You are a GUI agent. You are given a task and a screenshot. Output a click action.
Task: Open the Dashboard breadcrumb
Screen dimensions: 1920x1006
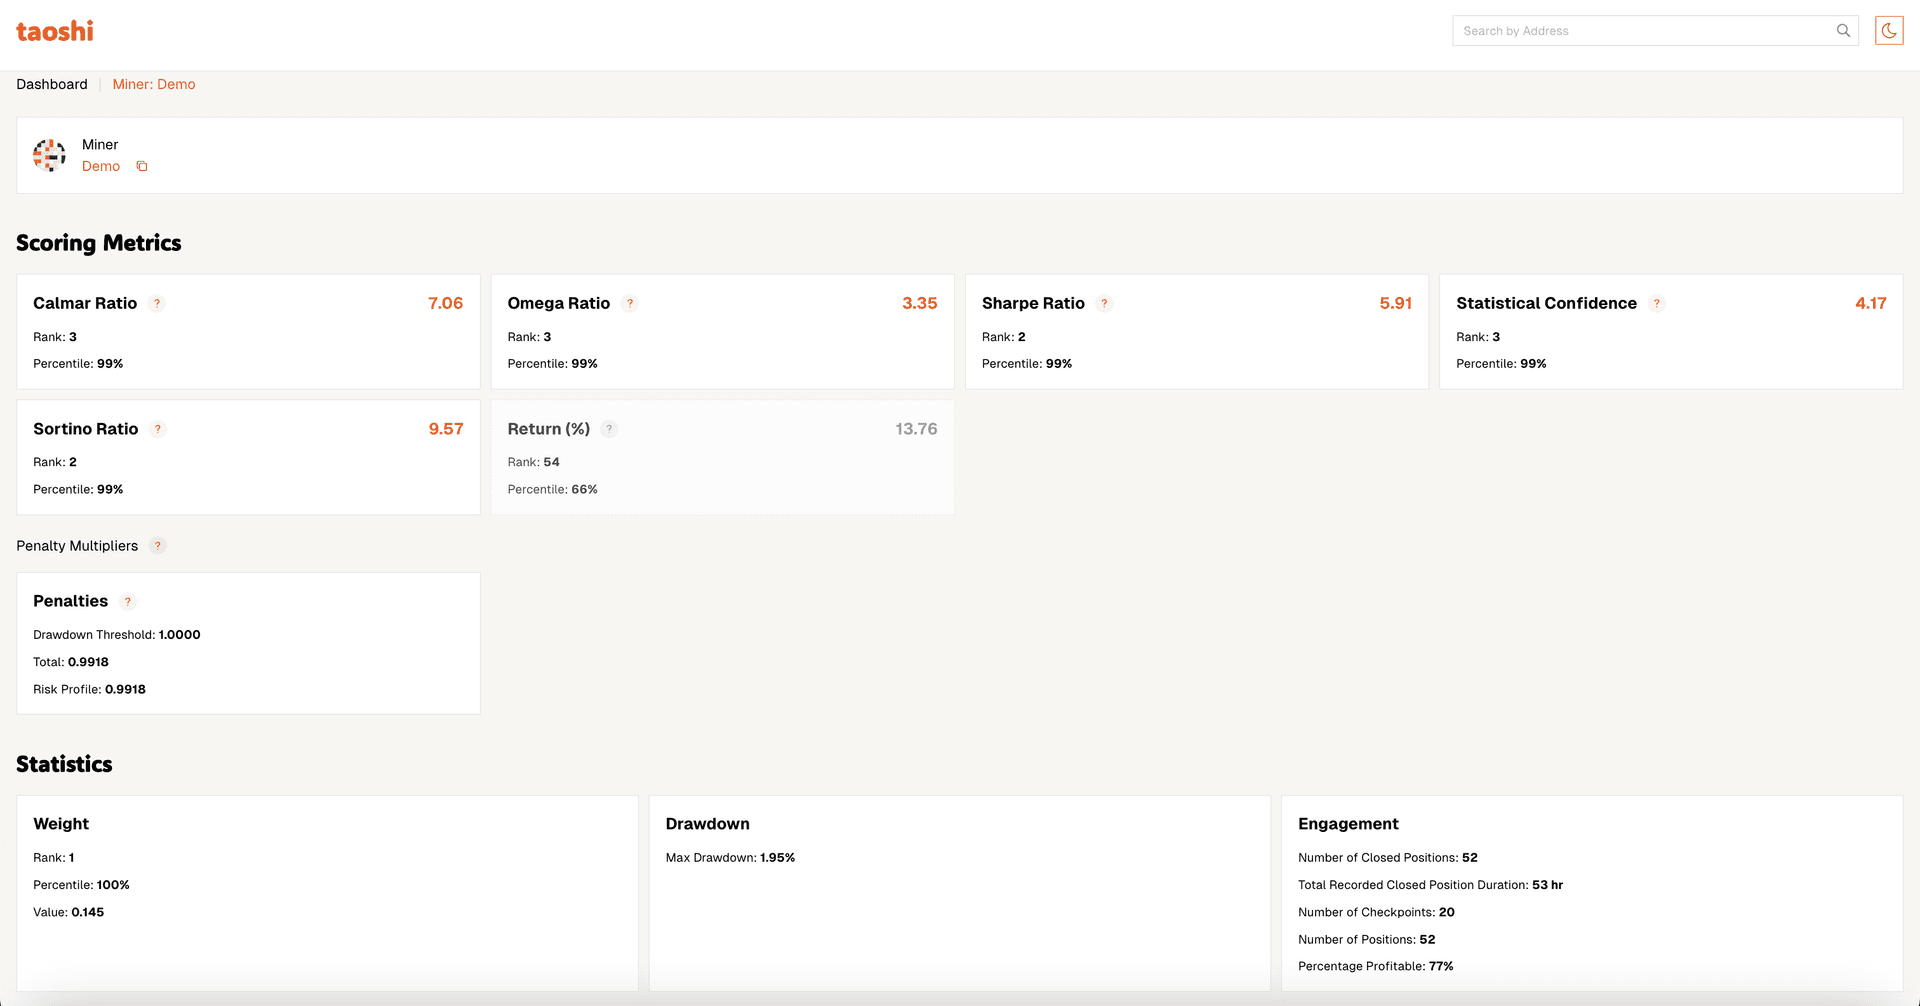pos(52,84)
